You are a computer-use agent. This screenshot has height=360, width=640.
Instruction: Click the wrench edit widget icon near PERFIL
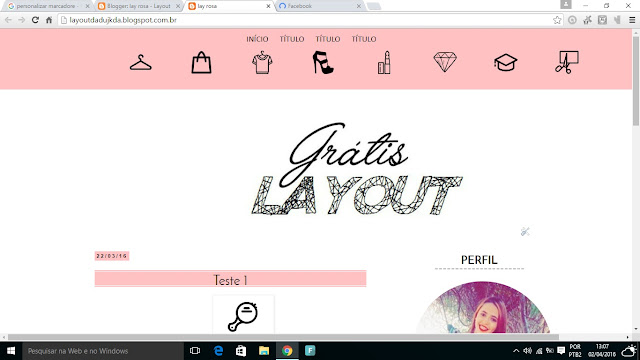coord(525,232)
